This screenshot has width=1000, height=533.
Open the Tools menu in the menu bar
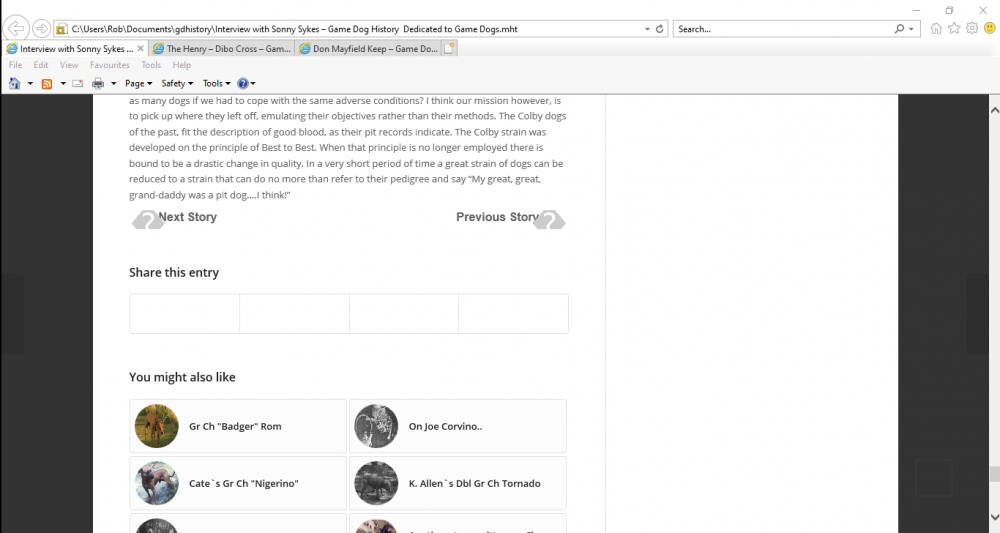tap(151, 65)
